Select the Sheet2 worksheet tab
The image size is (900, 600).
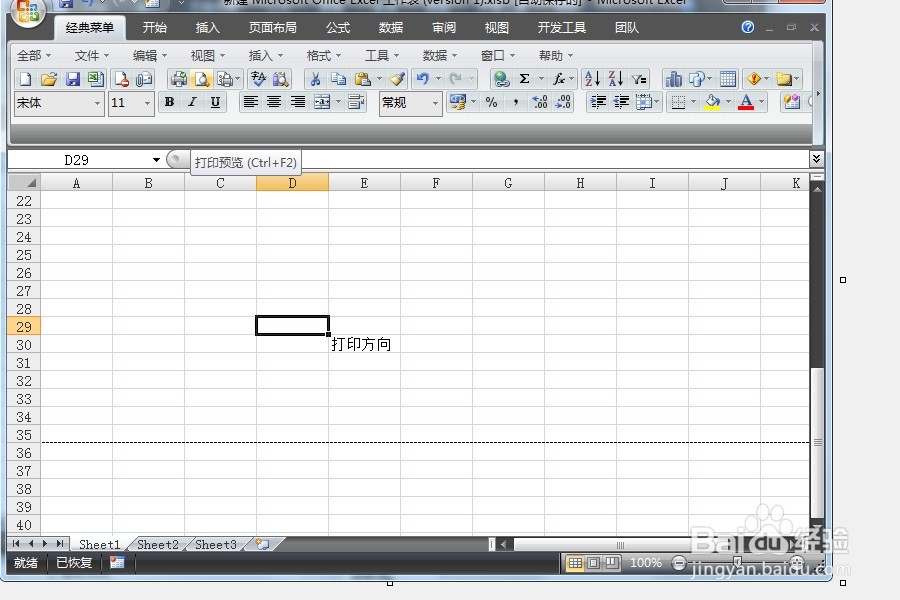[158, 544]
